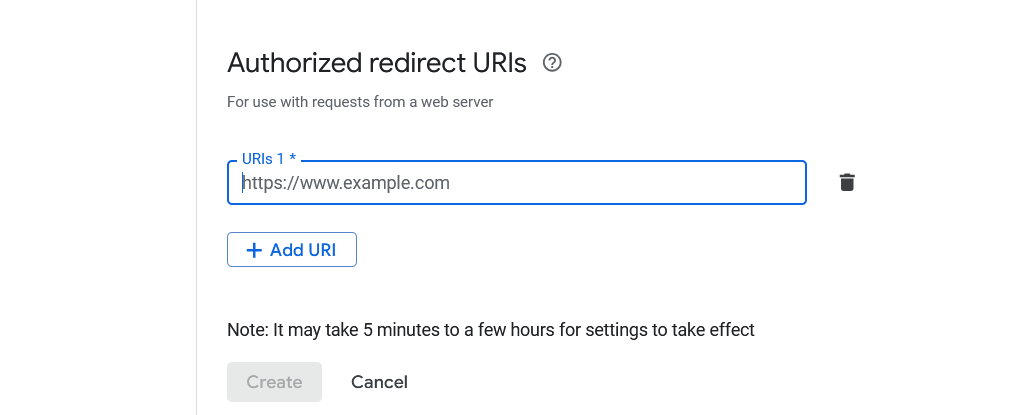
Task: Click the https://www.example.com placeholder text
Action: (x=346, y=183)
